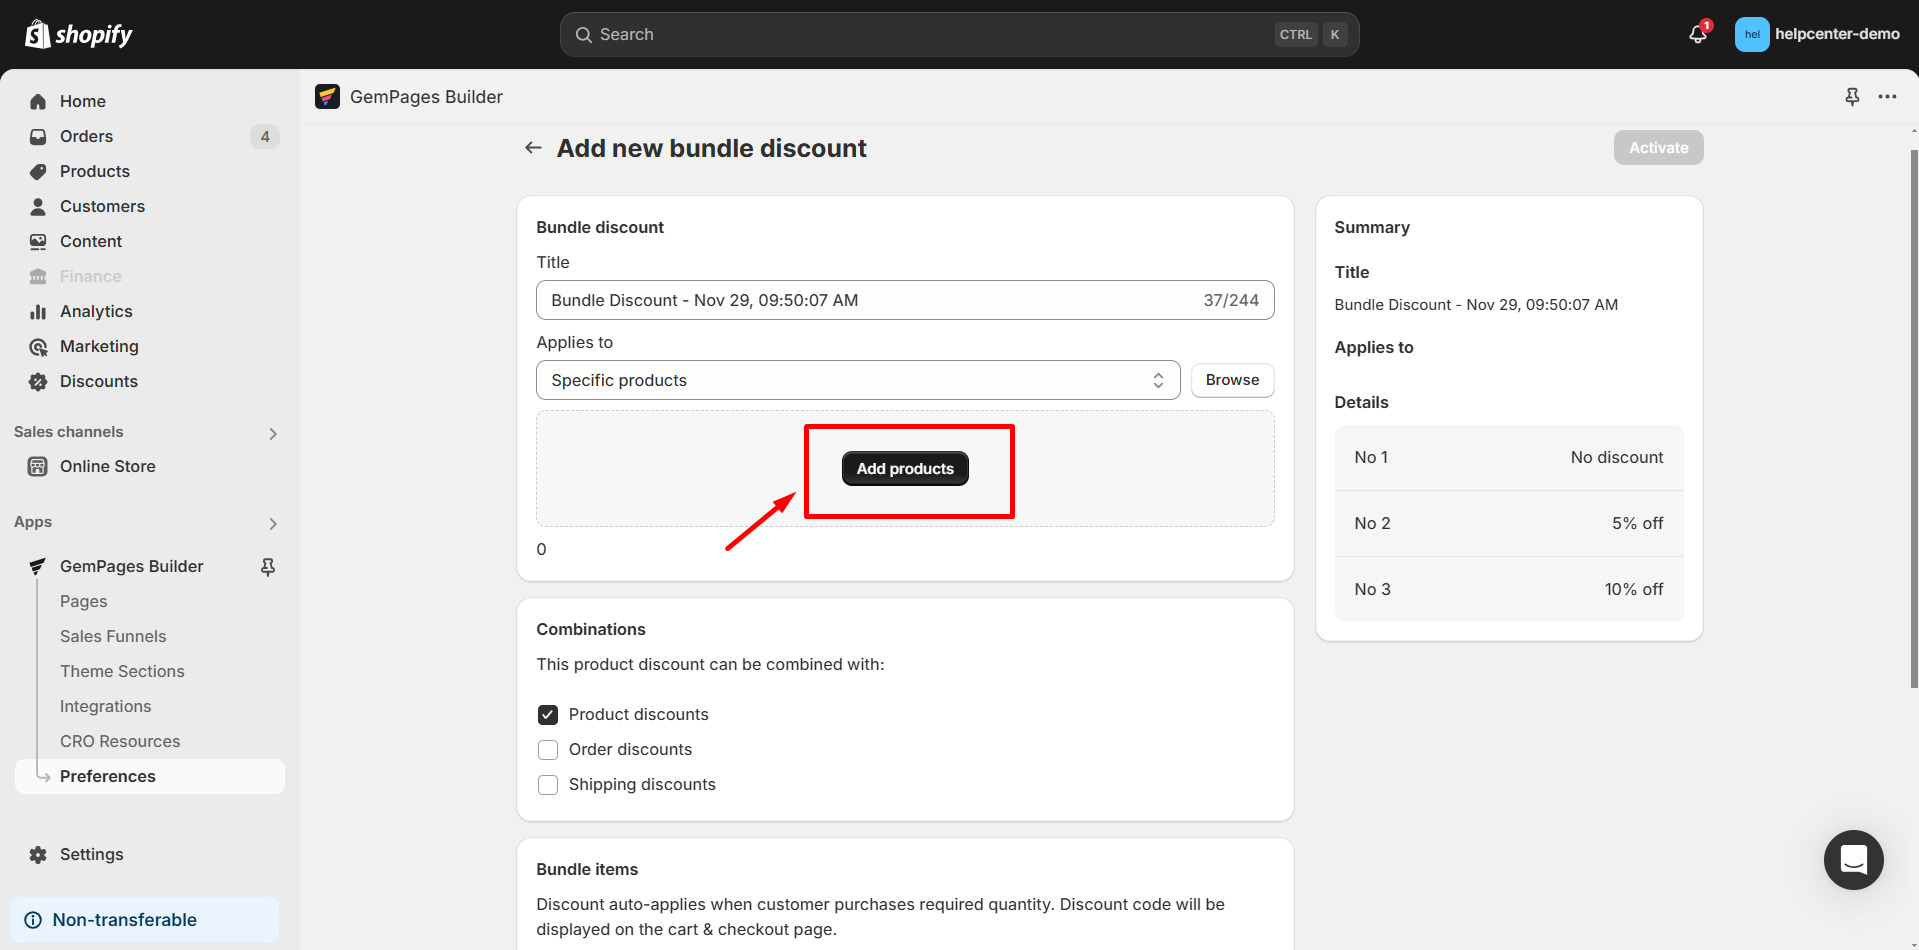Open the chat support bubble
This screenshot has width=1919, height=950.
point(1853,860)
